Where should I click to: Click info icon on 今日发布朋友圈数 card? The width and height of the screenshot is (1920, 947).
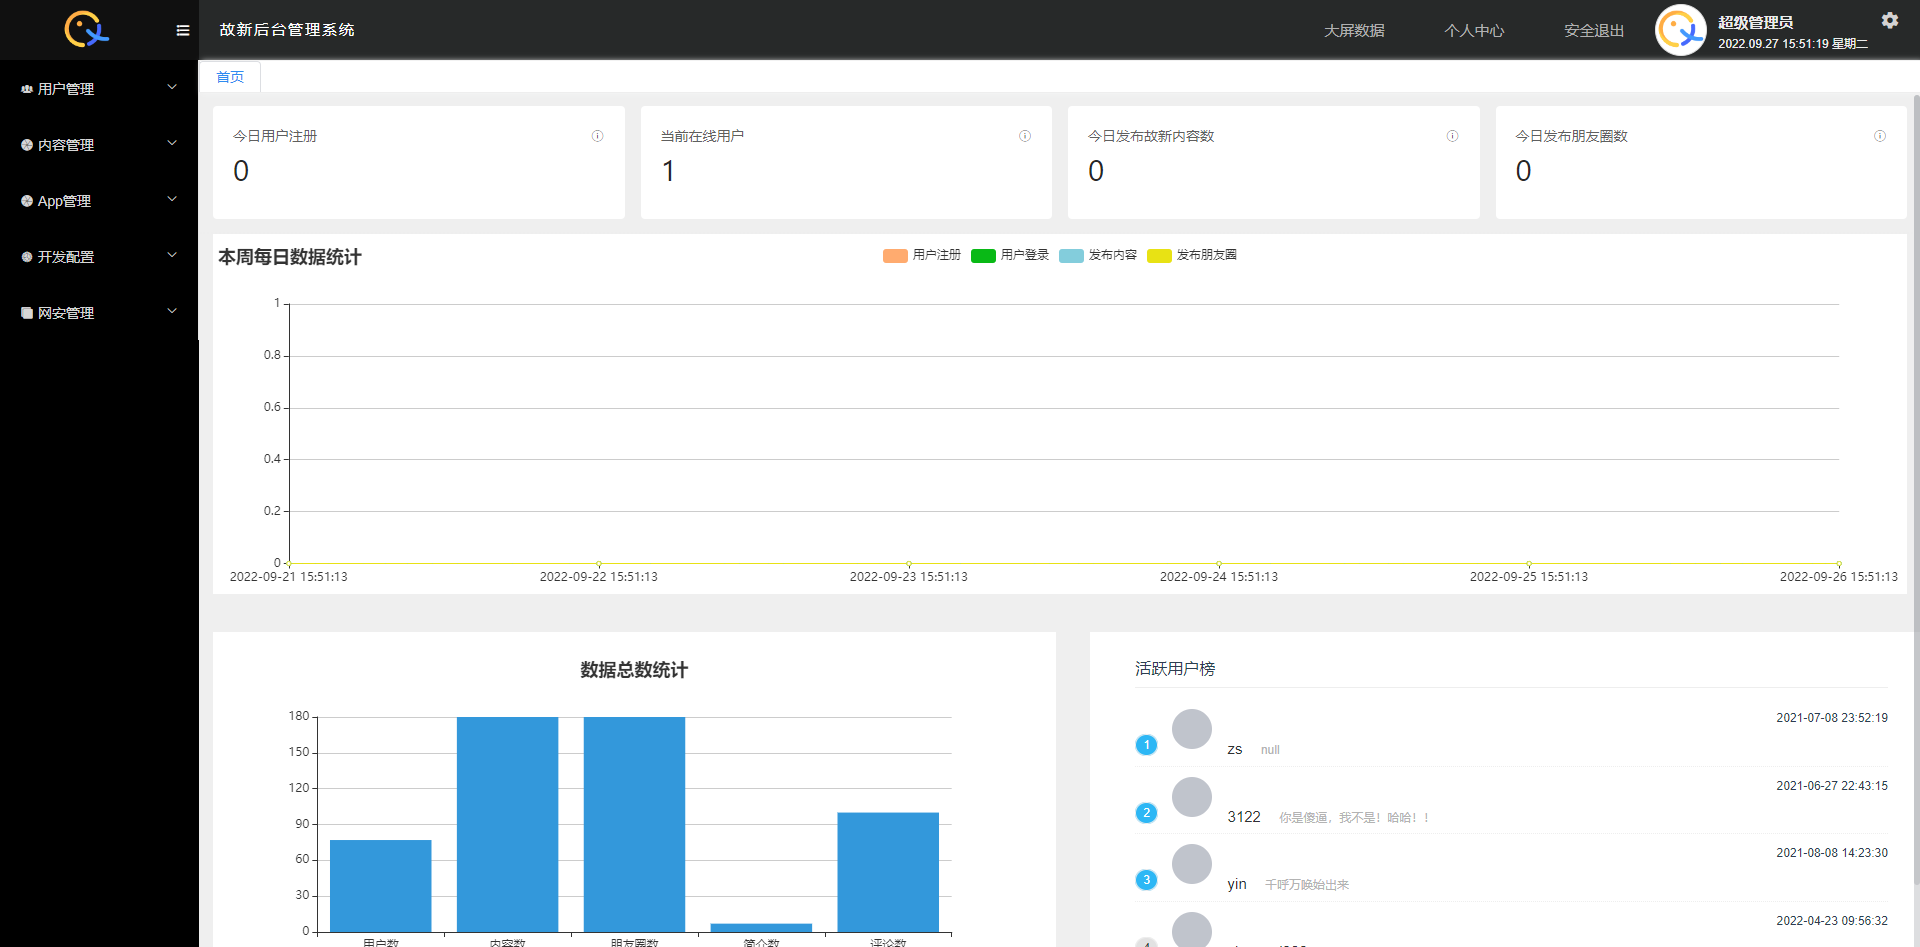1879,136
